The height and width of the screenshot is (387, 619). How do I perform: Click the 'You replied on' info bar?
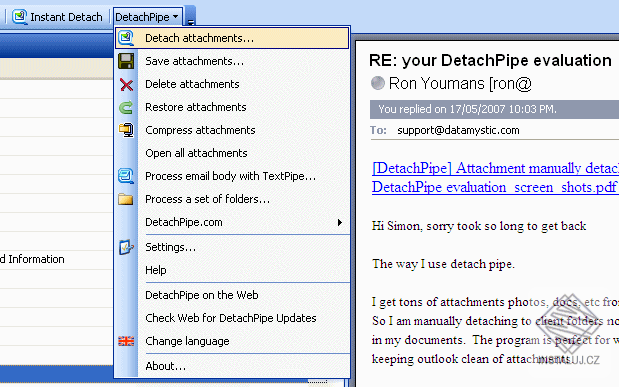tap(494, 109)
